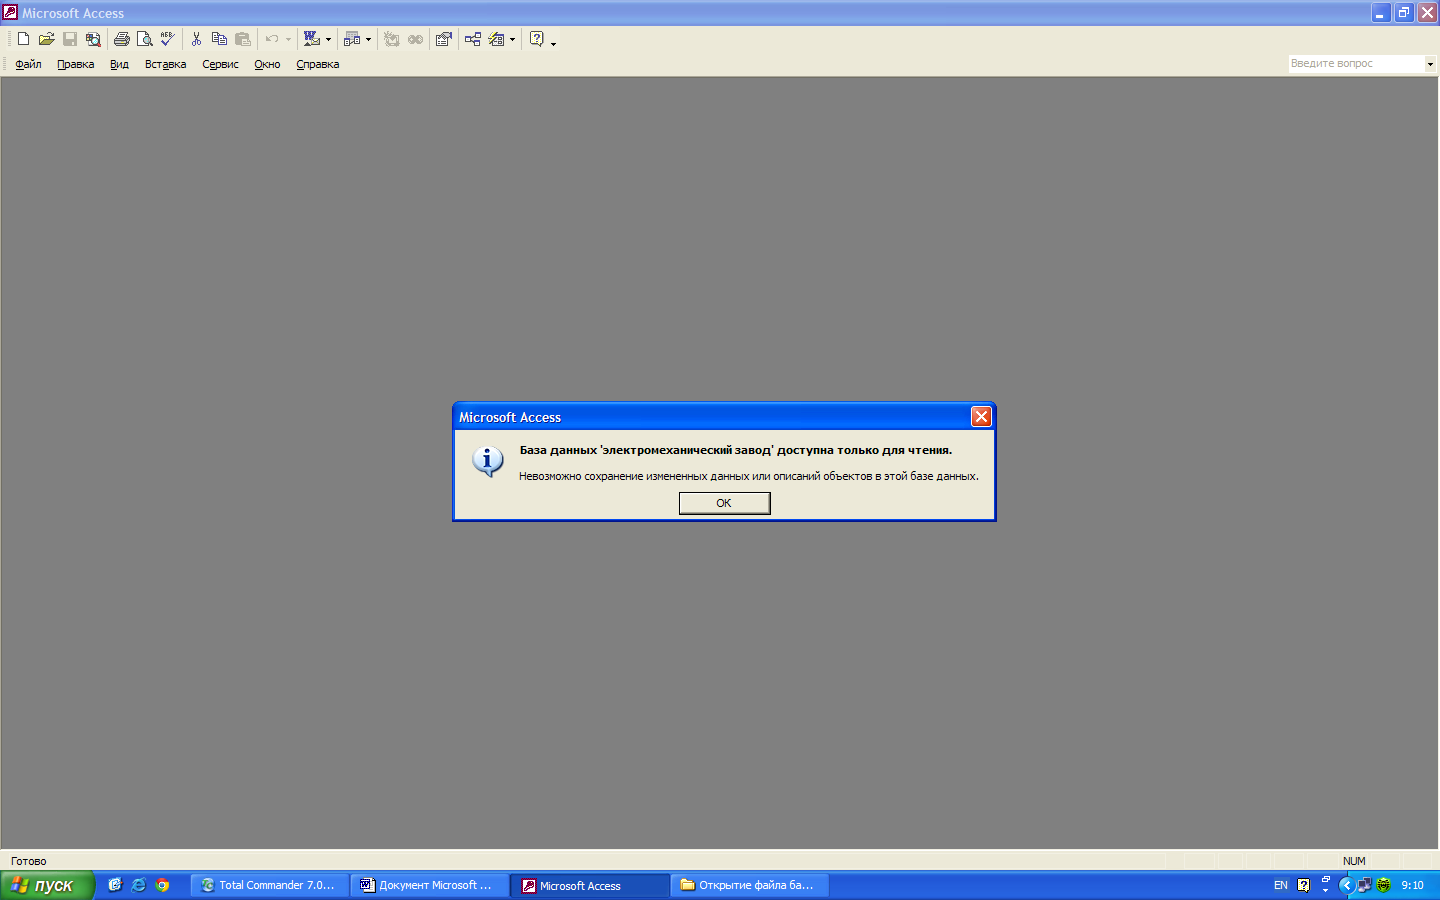This screenshot has height=900, width=1440.
Task: Launch Internet Explorer from quick launch
Action: (x=139, y=885)
